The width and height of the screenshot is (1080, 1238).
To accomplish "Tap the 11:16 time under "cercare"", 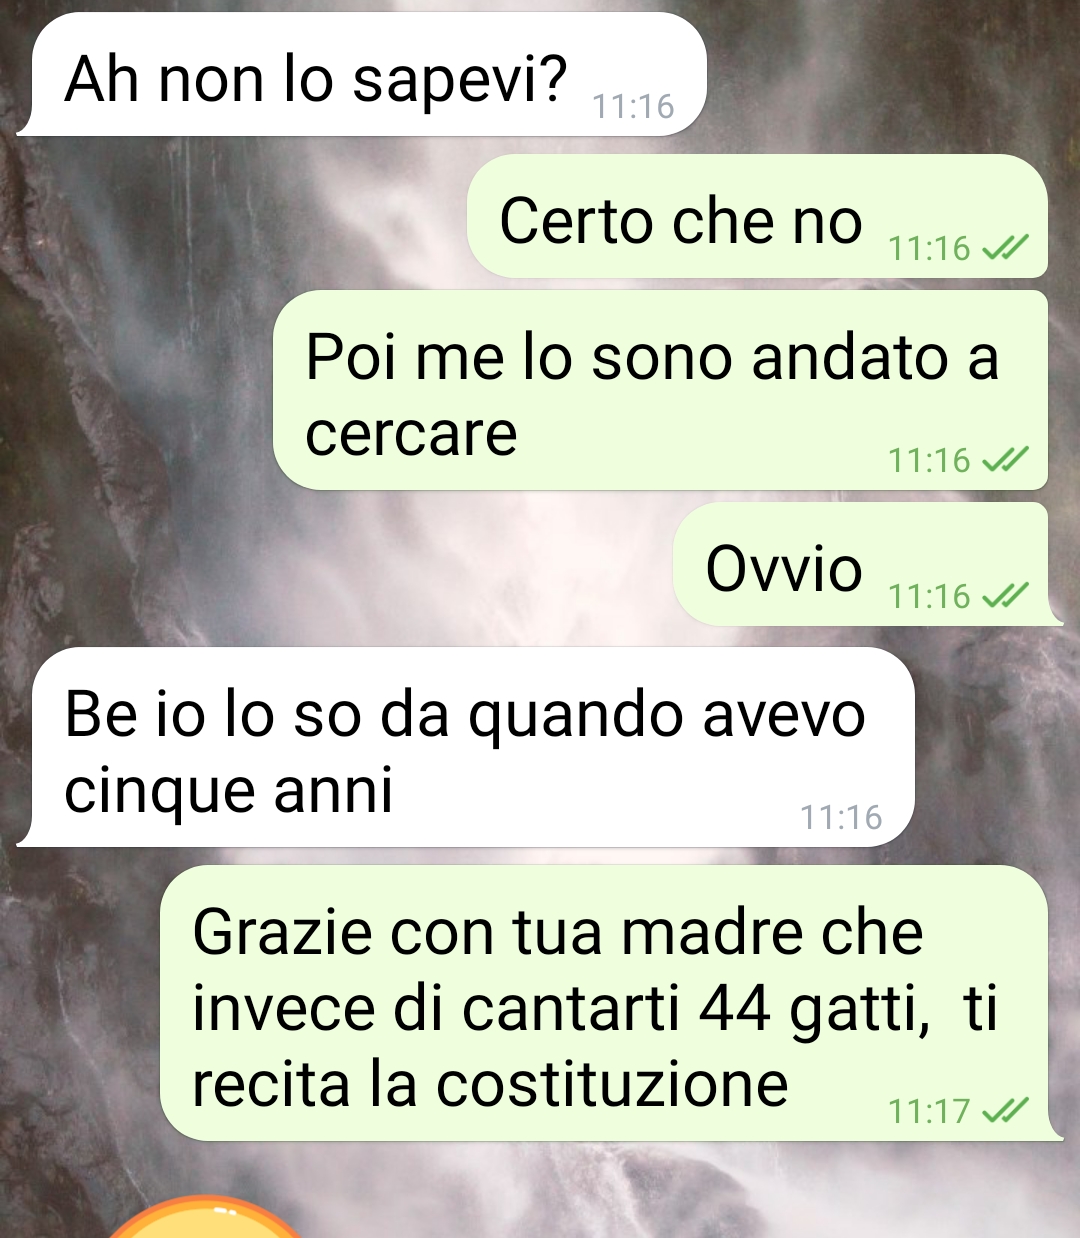I will tap(929, 460).
